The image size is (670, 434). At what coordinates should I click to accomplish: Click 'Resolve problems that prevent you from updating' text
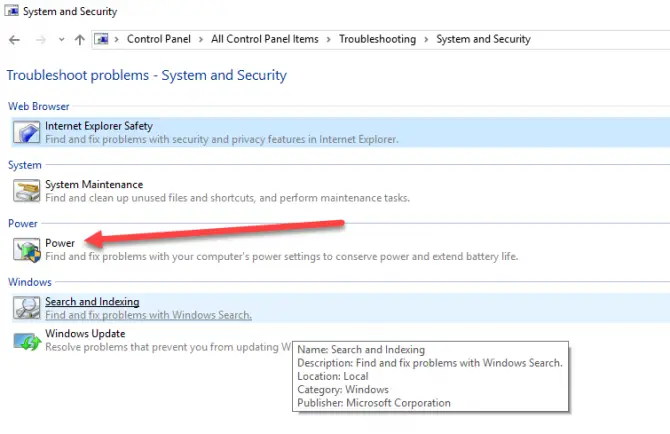[168, 347]
